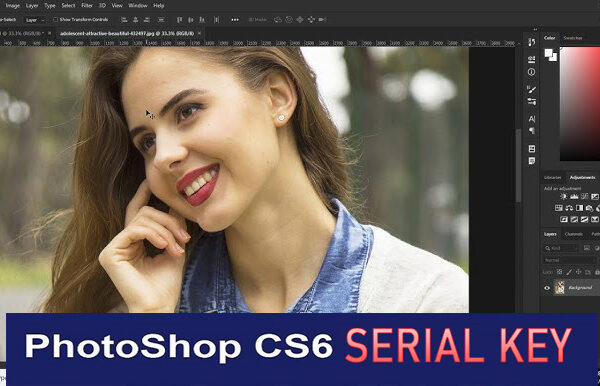Add a Curves adjustment
The height and width of the screenshot is (386, 600).
584,197
